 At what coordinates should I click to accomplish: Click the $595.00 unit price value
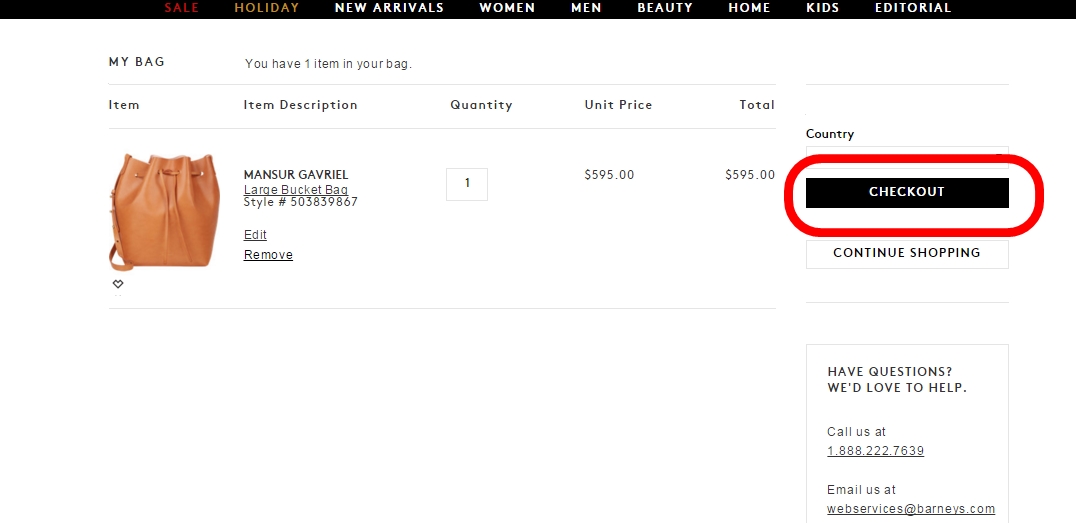pos(609,175)
